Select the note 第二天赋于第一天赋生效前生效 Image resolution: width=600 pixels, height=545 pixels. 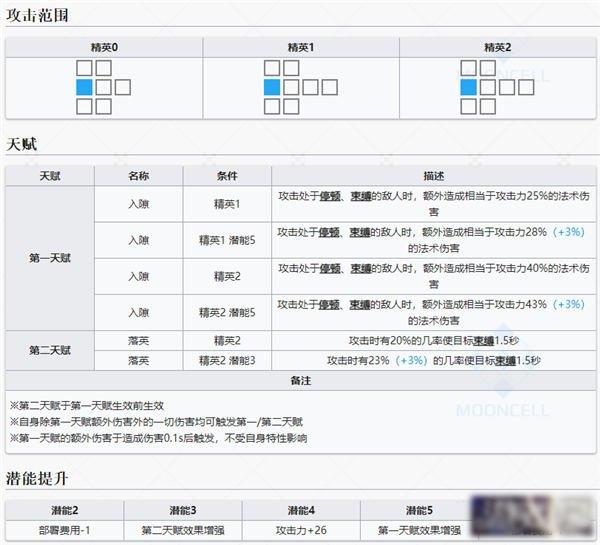coord(87,406)
